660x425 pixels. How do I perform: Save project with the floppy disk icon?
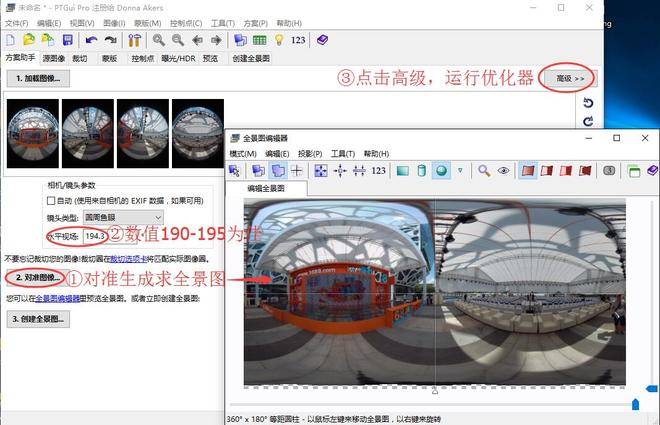click(67, 40)
